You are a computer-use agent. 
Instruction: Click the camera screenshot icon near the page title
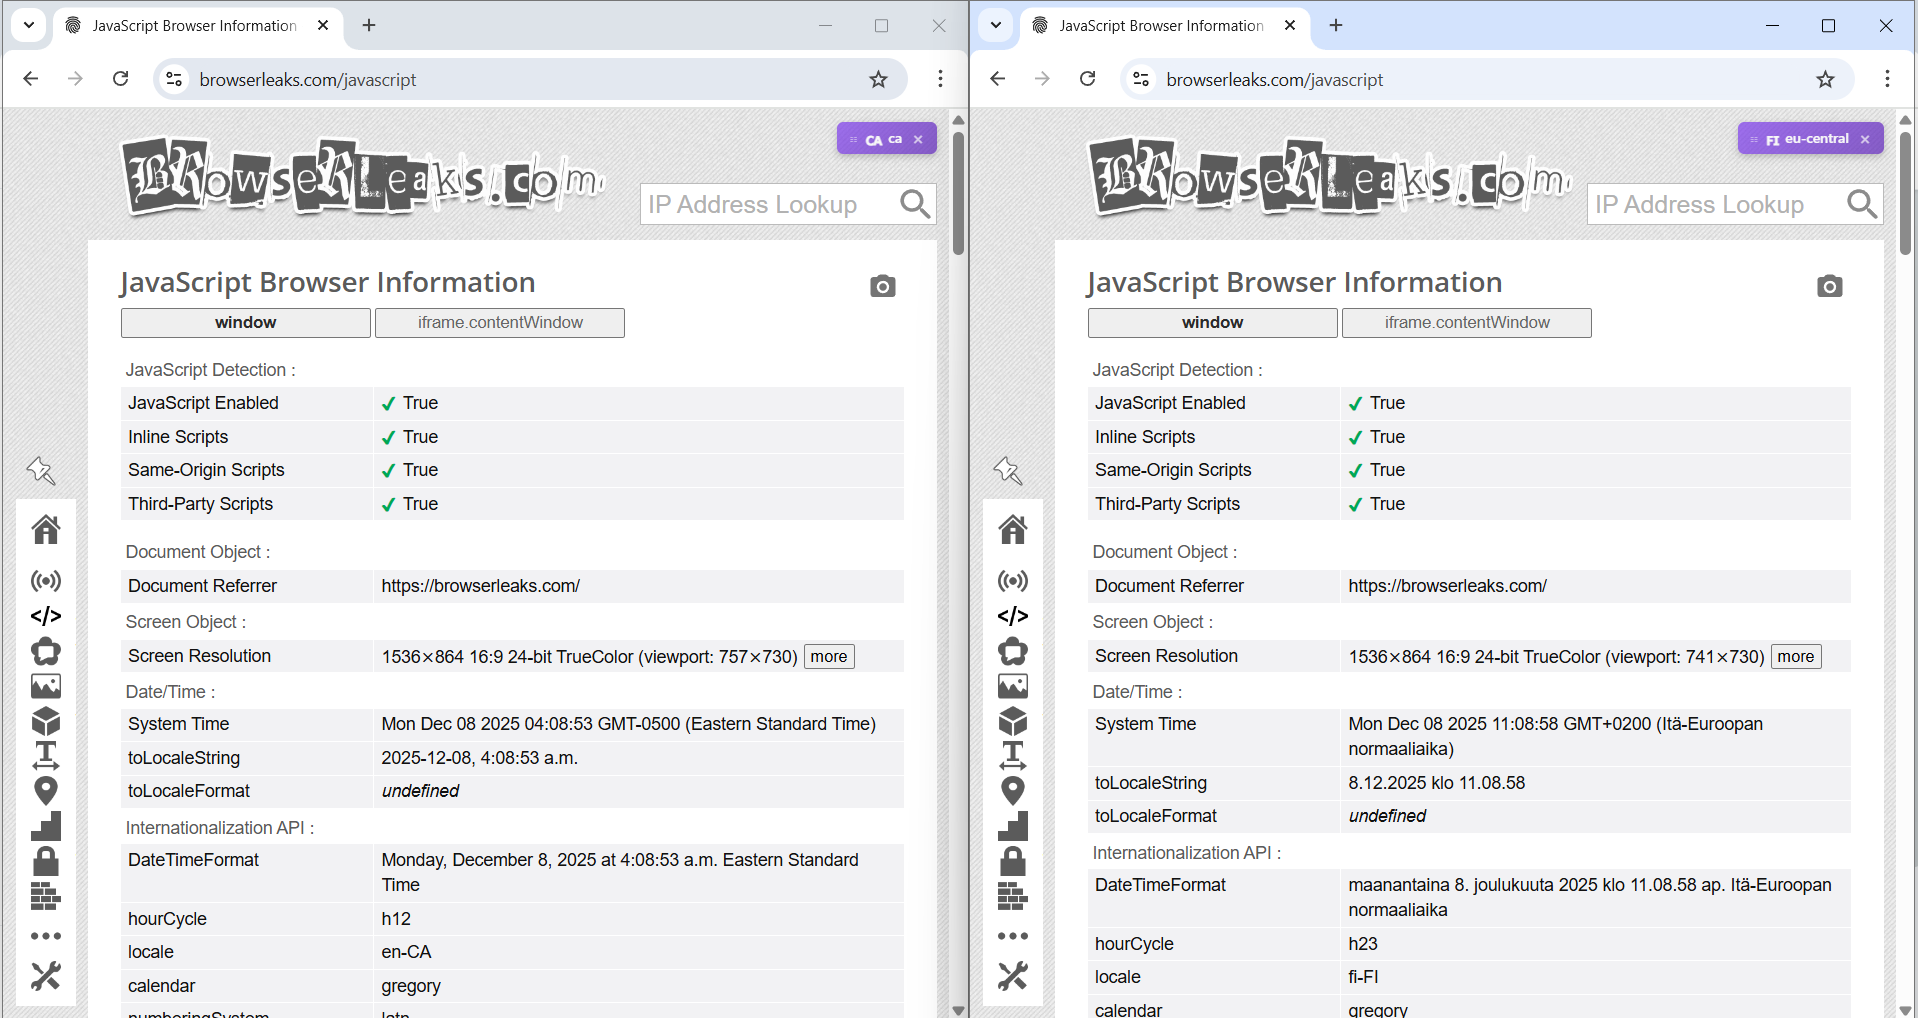[883, 286]
